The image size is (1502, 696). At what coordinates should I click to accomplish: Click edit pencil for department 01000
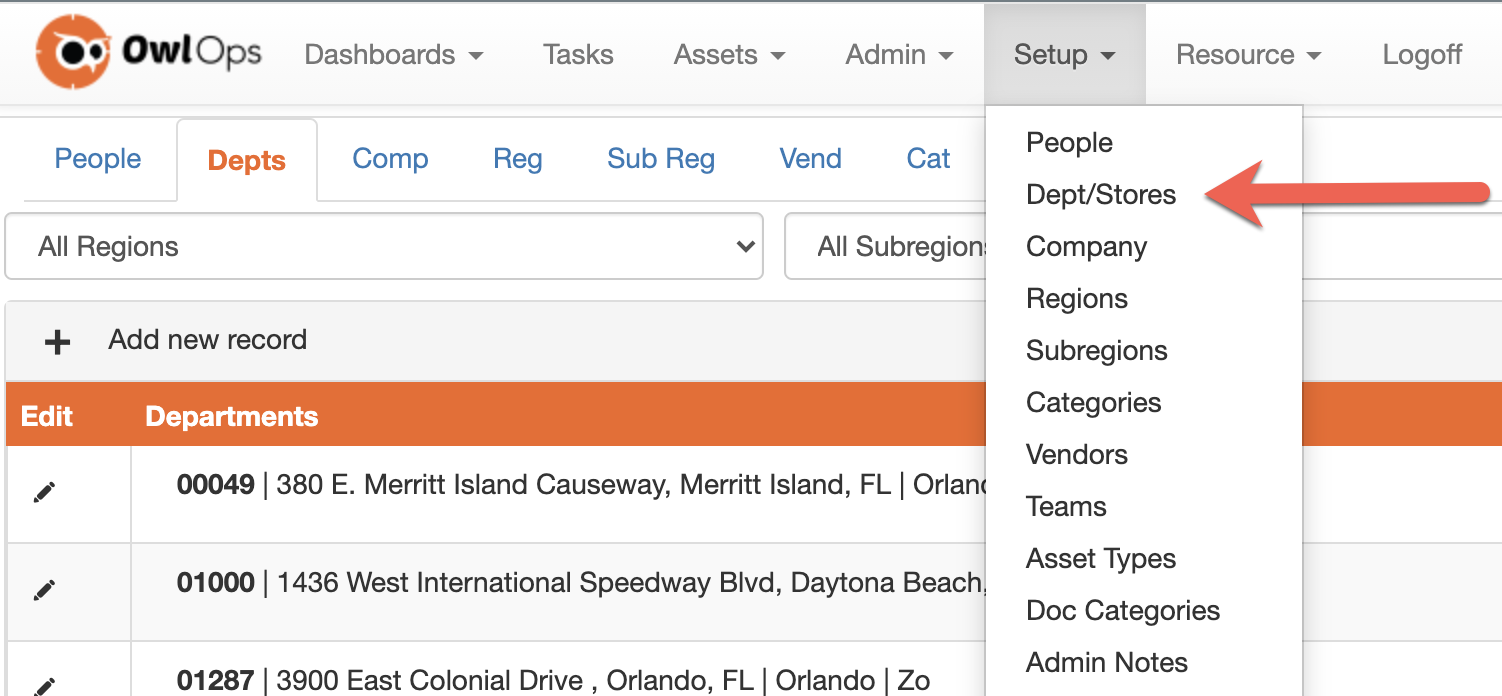44,590
